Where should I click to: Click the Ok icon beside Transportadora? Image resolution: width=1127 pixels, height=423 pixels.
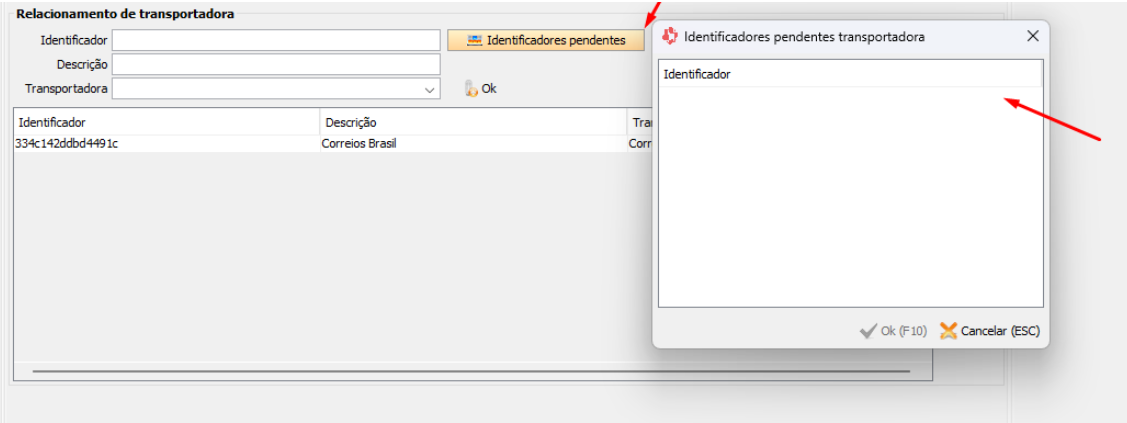(x=471, y=89)
